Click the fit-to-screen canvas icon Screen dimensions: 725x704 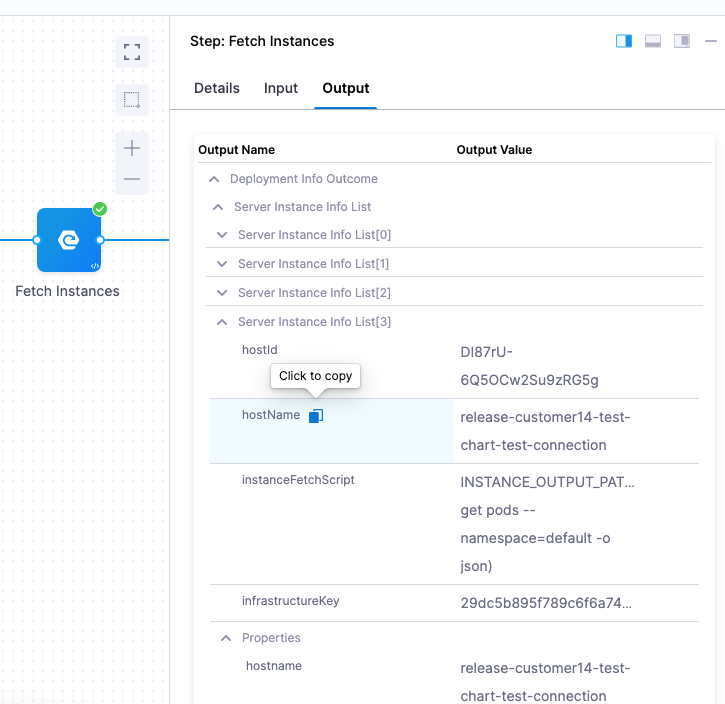point(131,52)
